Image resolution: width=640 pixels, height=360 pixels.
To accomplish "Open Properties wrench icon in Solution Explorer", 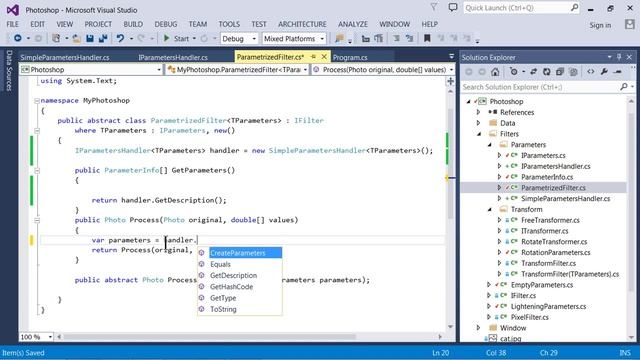I will tap(604, 72).
